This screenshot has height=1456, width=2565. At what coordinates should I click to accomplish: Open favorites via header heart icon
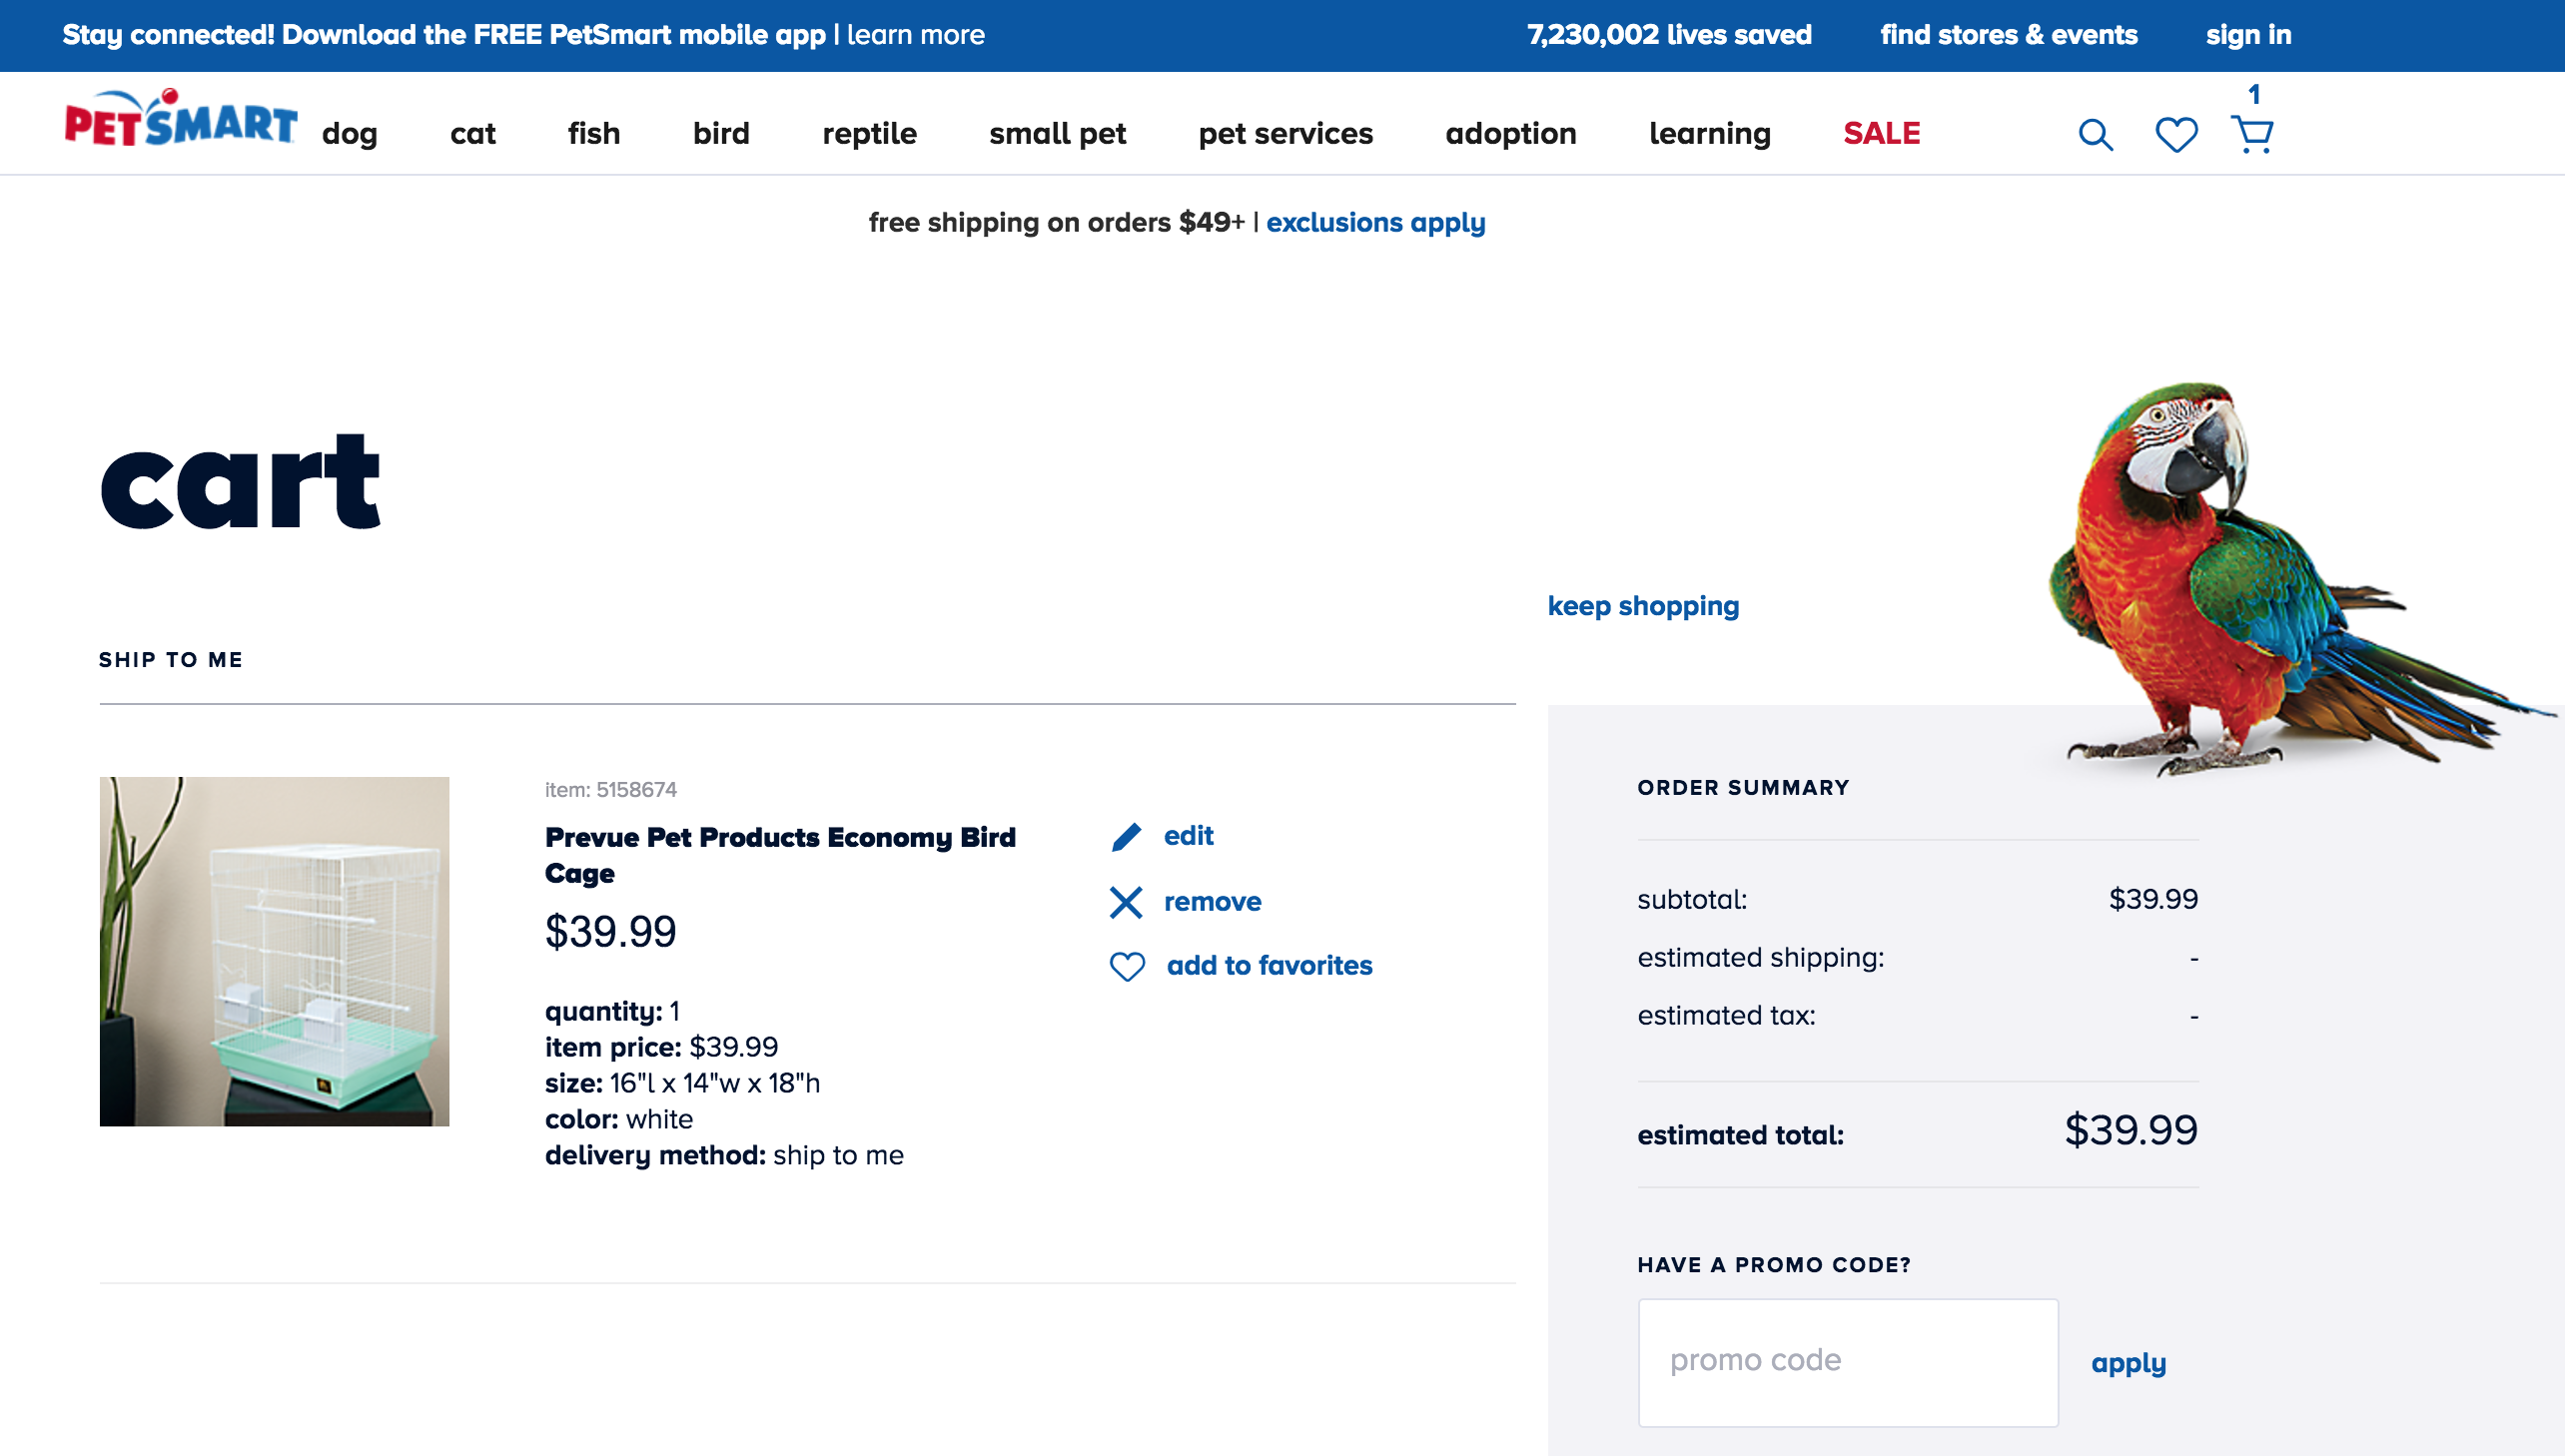[2176, 134]
